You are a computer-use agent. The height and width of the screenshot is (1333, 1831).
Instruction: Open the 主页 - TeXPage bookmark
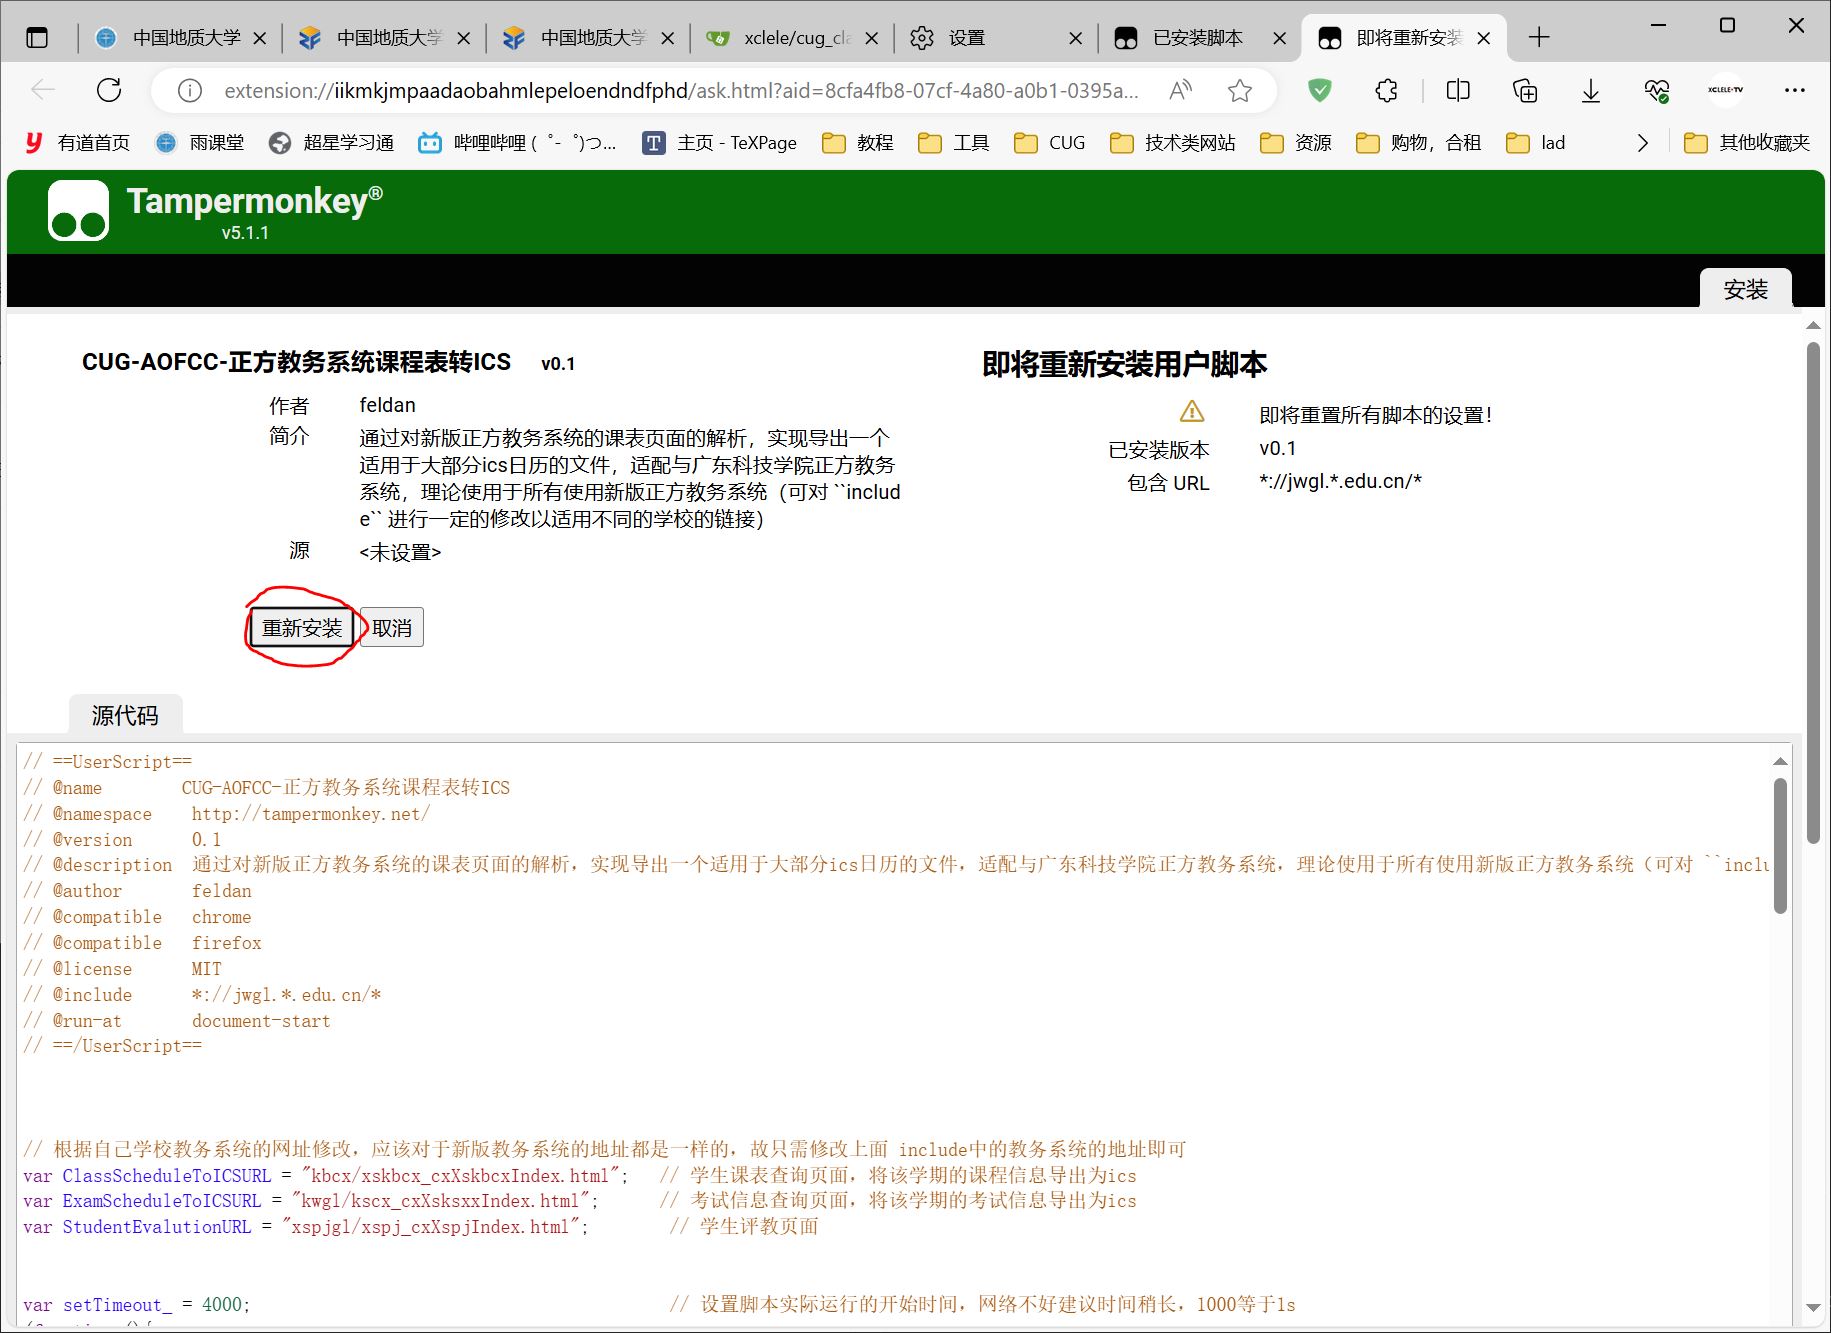coord(720,143)
